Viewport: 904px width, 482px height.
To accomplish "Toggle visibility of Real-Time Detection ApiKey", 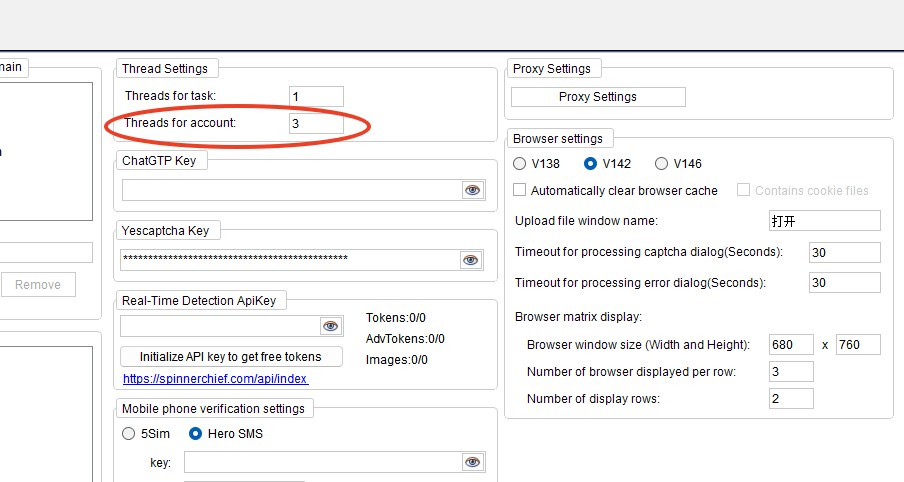I will [330, 326].
